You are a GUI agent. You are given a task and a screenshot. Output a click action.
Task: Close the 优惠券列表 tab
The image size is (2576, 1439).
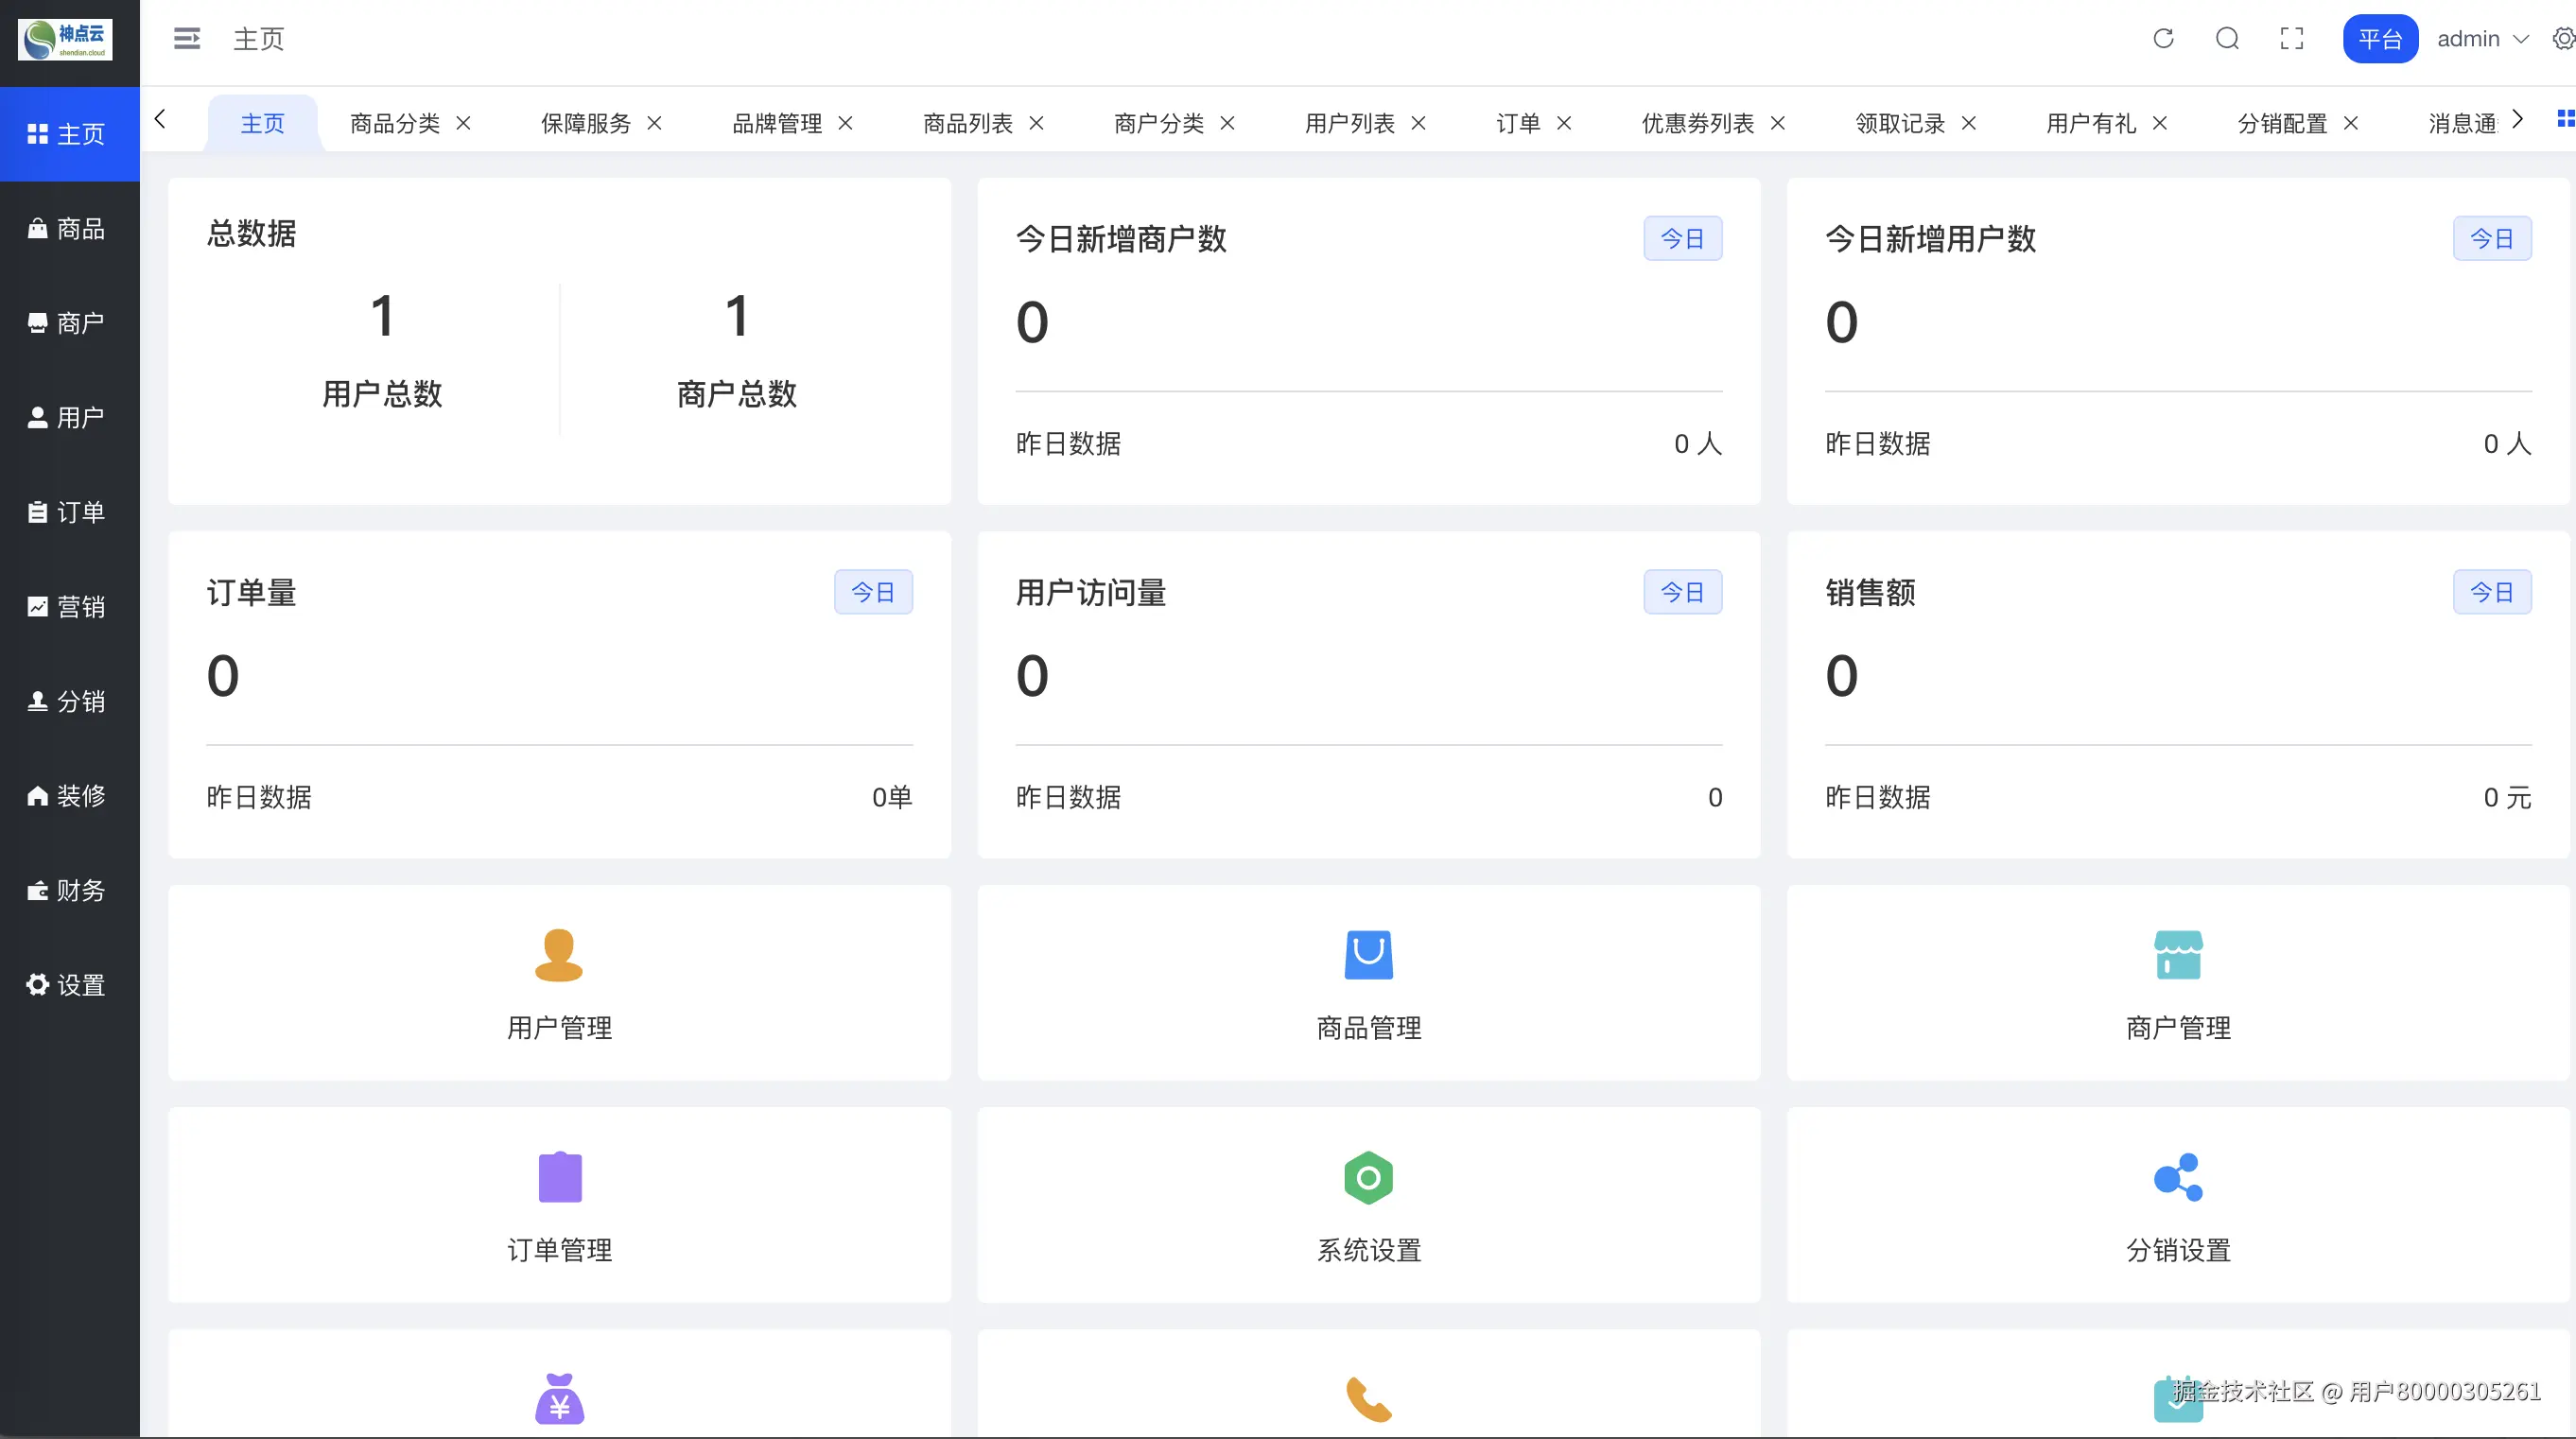click(1778, 123)
